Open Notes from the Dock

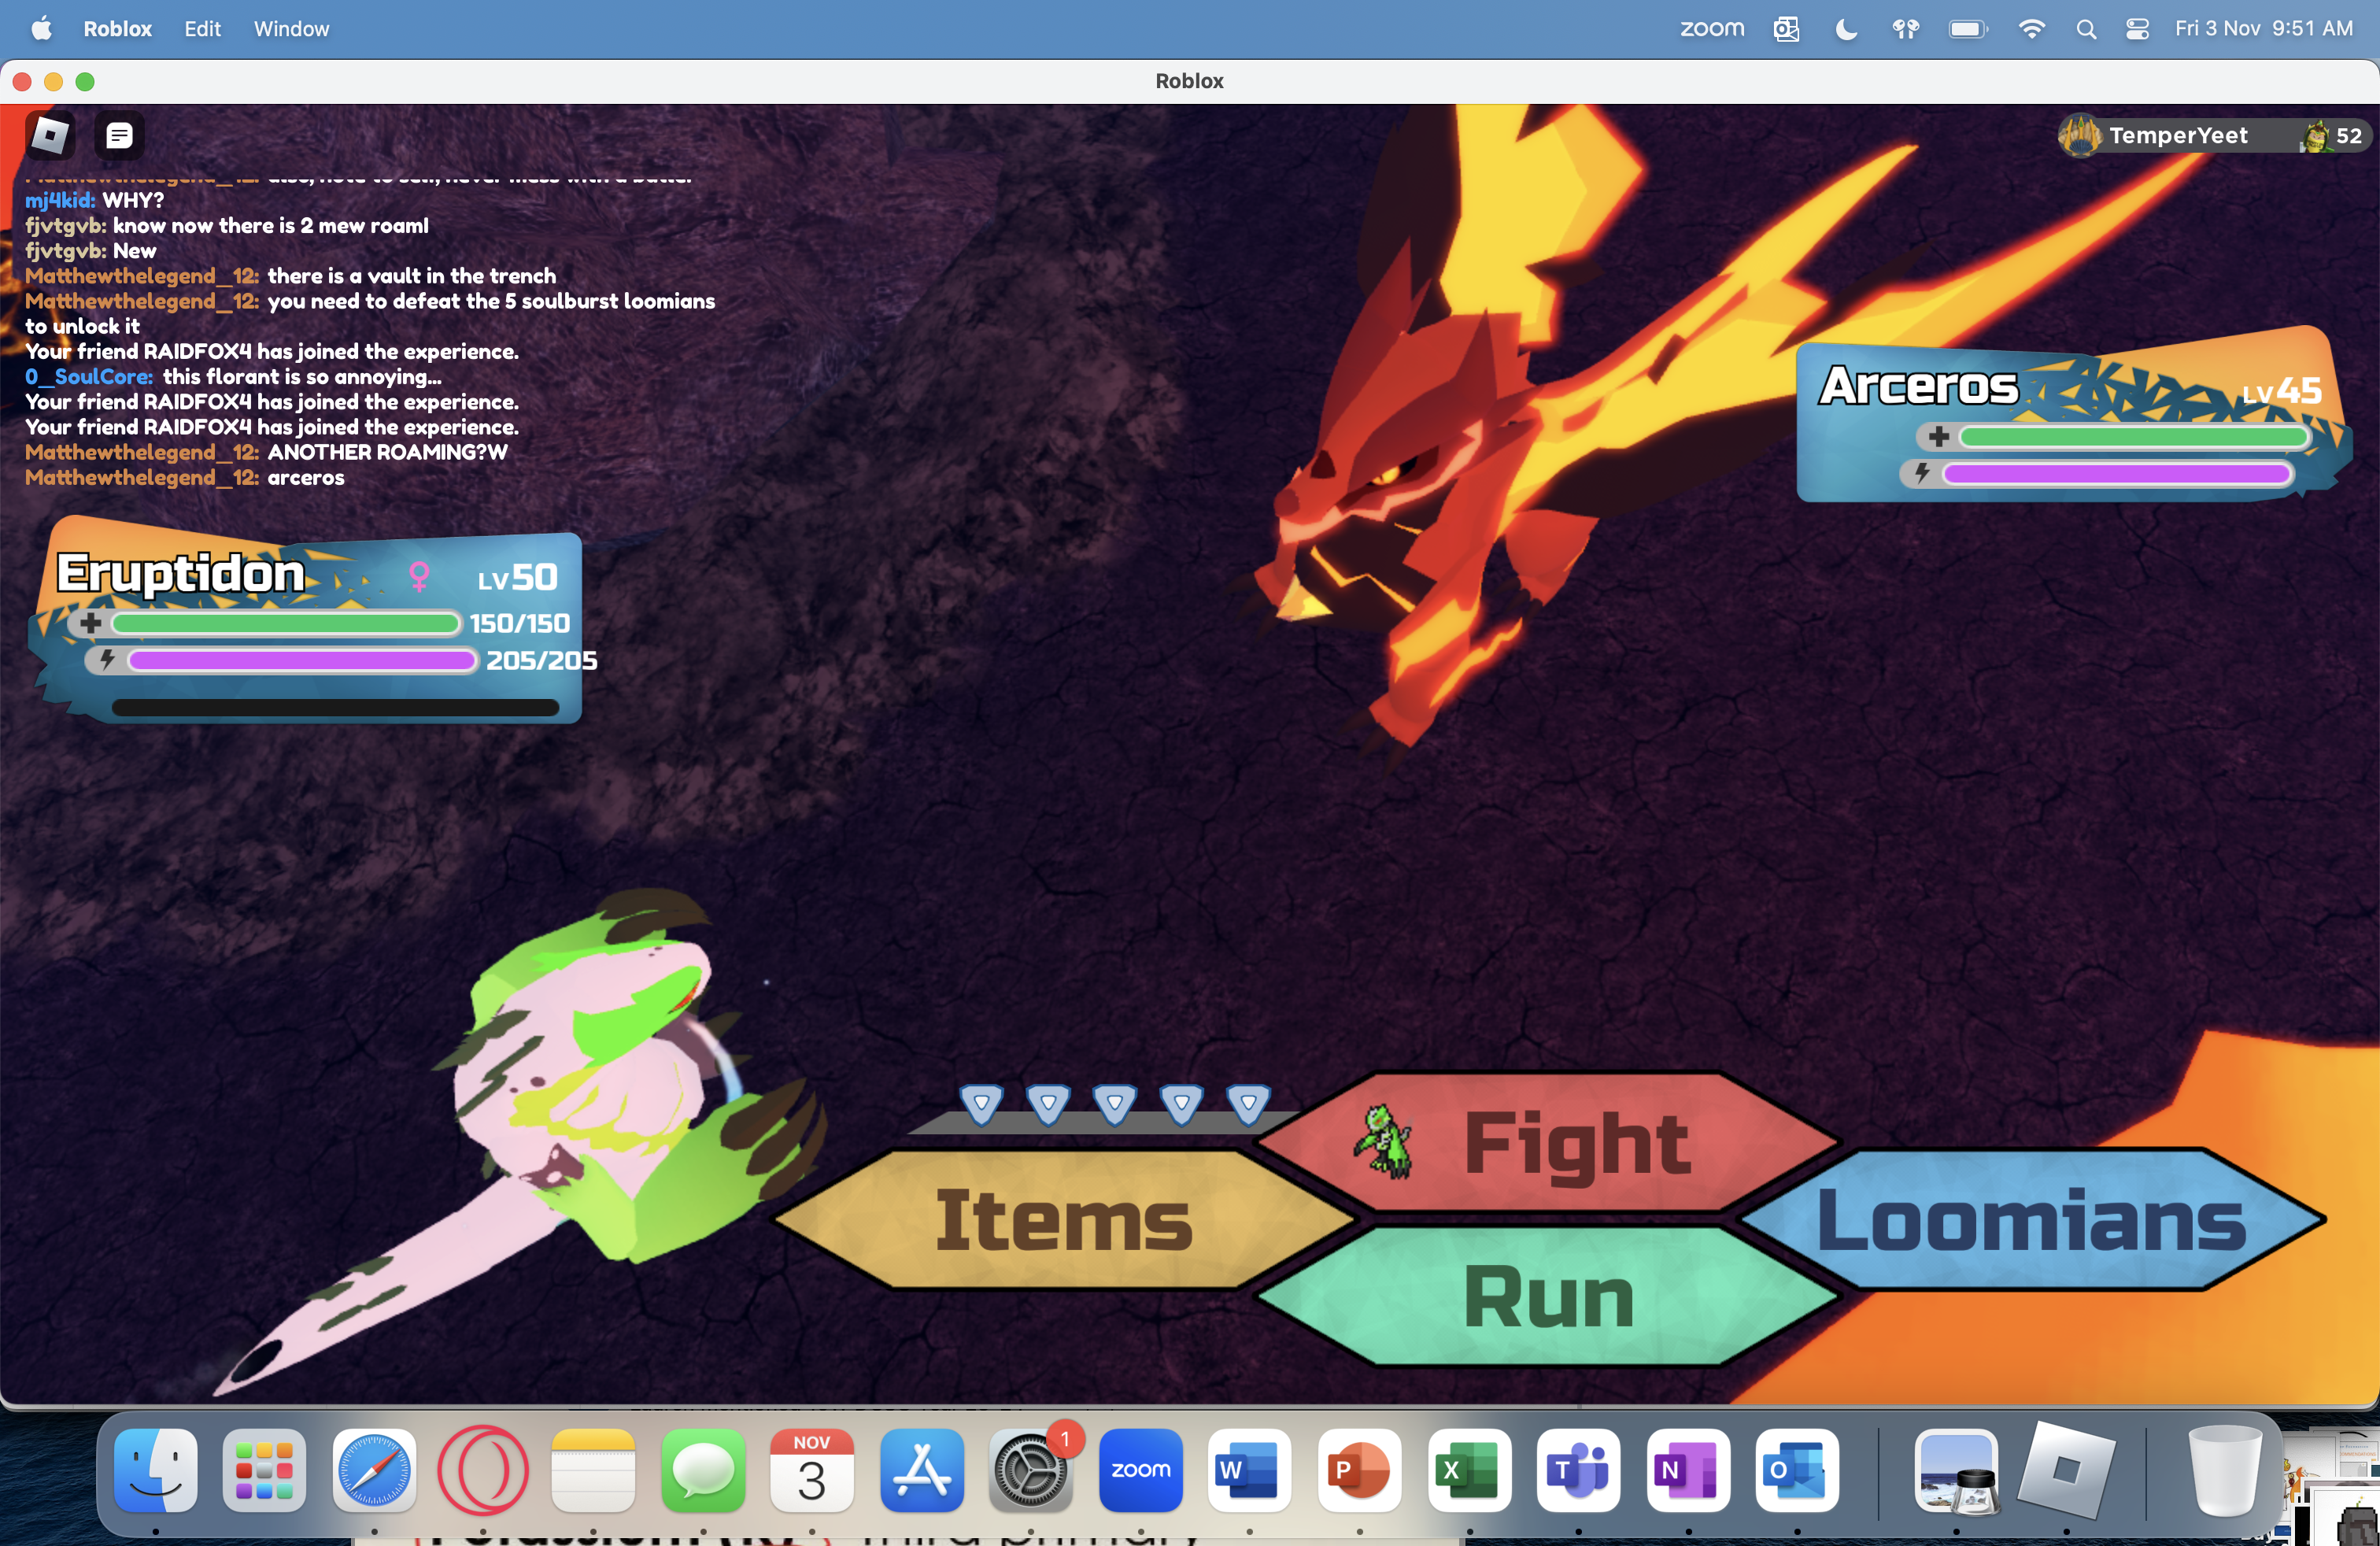click(593, 1469)
